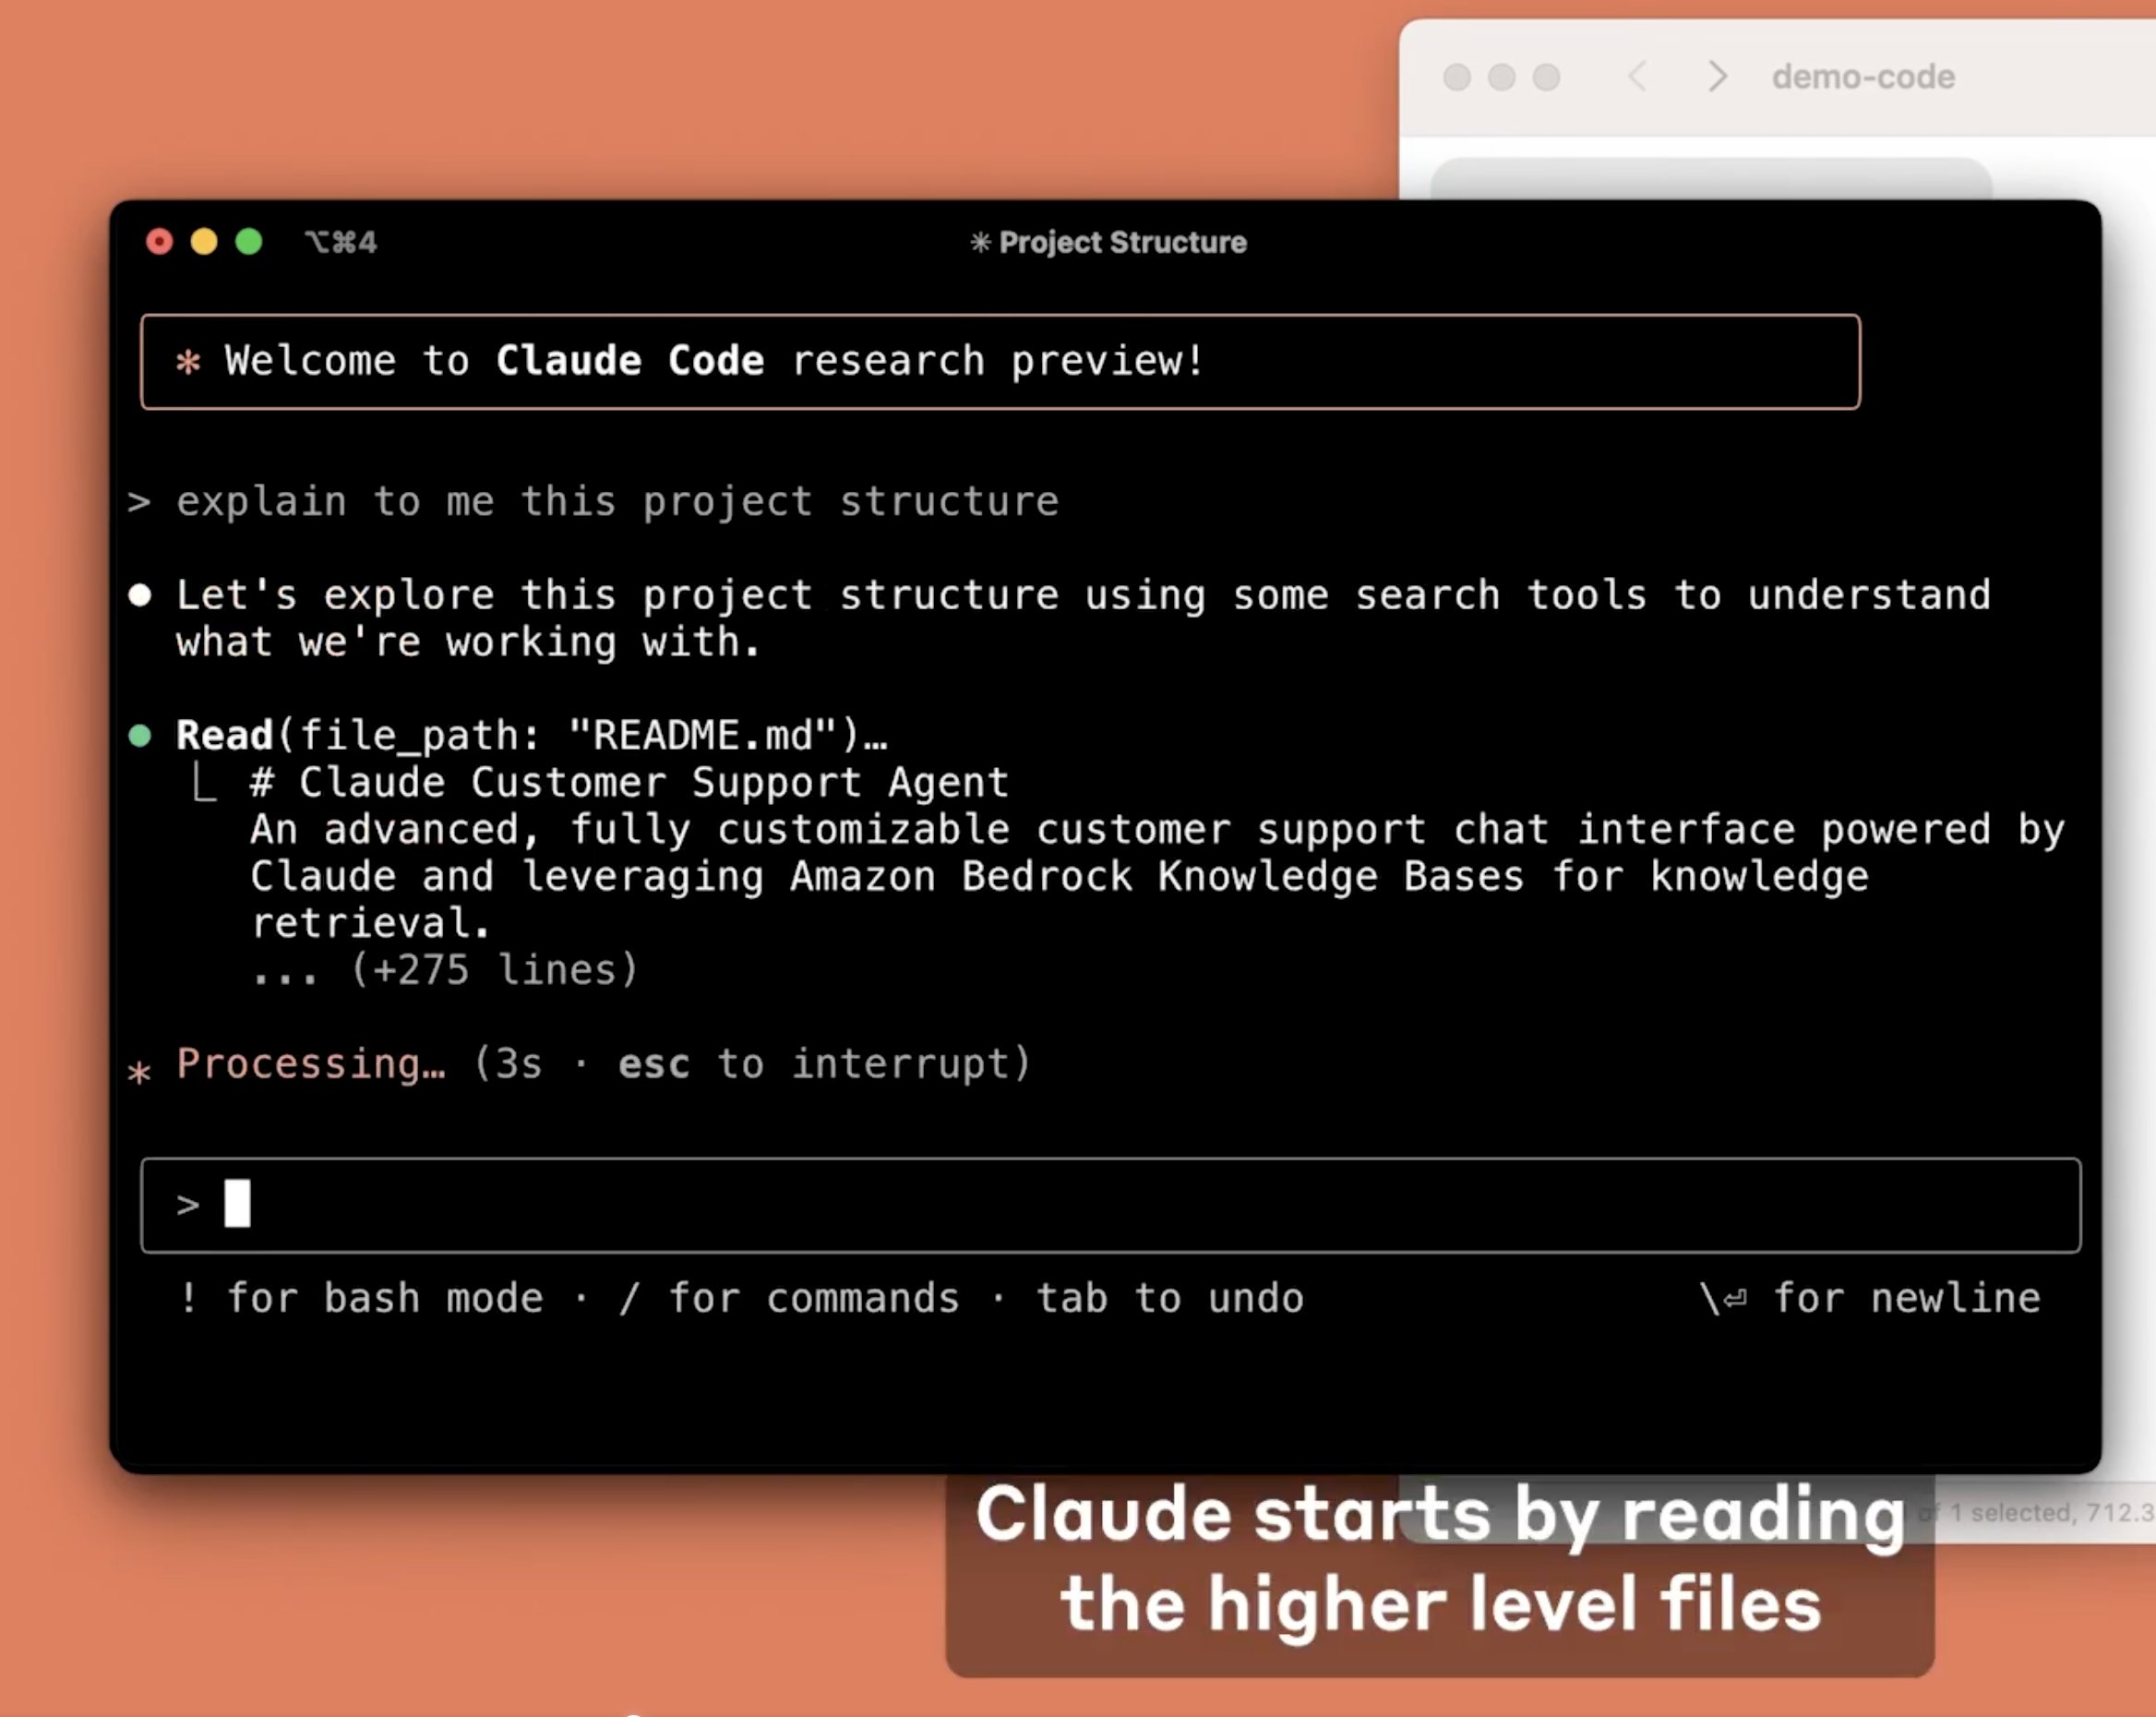Click the '# Claude Customer Support Agent' heading
This screenshot has width=2156, height=1717.
(x=629, y=783)
